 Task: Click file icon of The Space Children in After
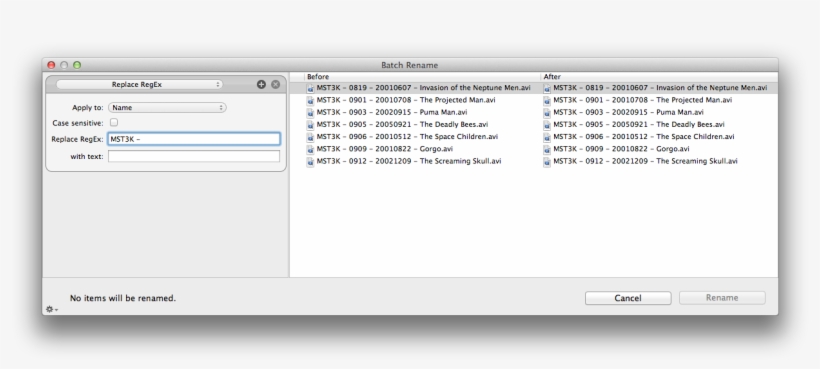tap(547, 137)
